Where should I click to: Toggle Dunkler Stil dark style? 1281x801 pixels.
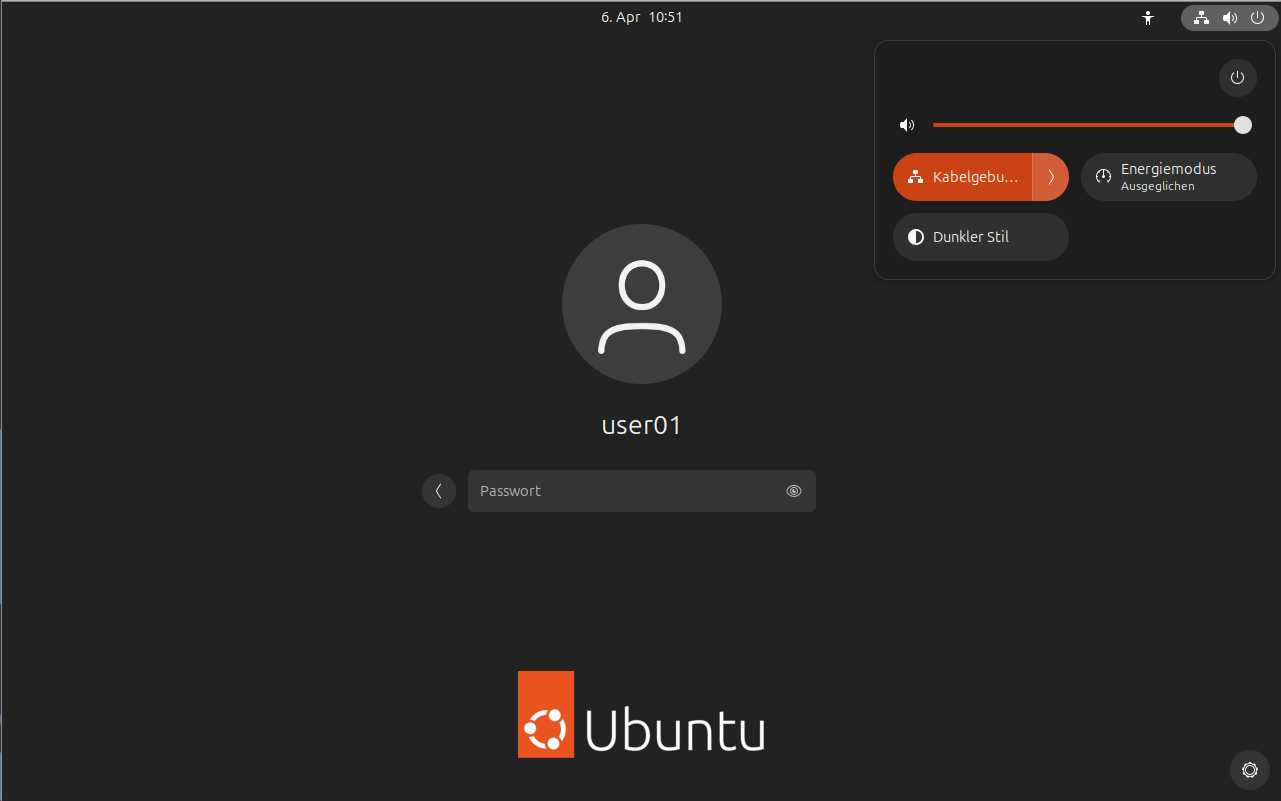click(x=980, y=237)
